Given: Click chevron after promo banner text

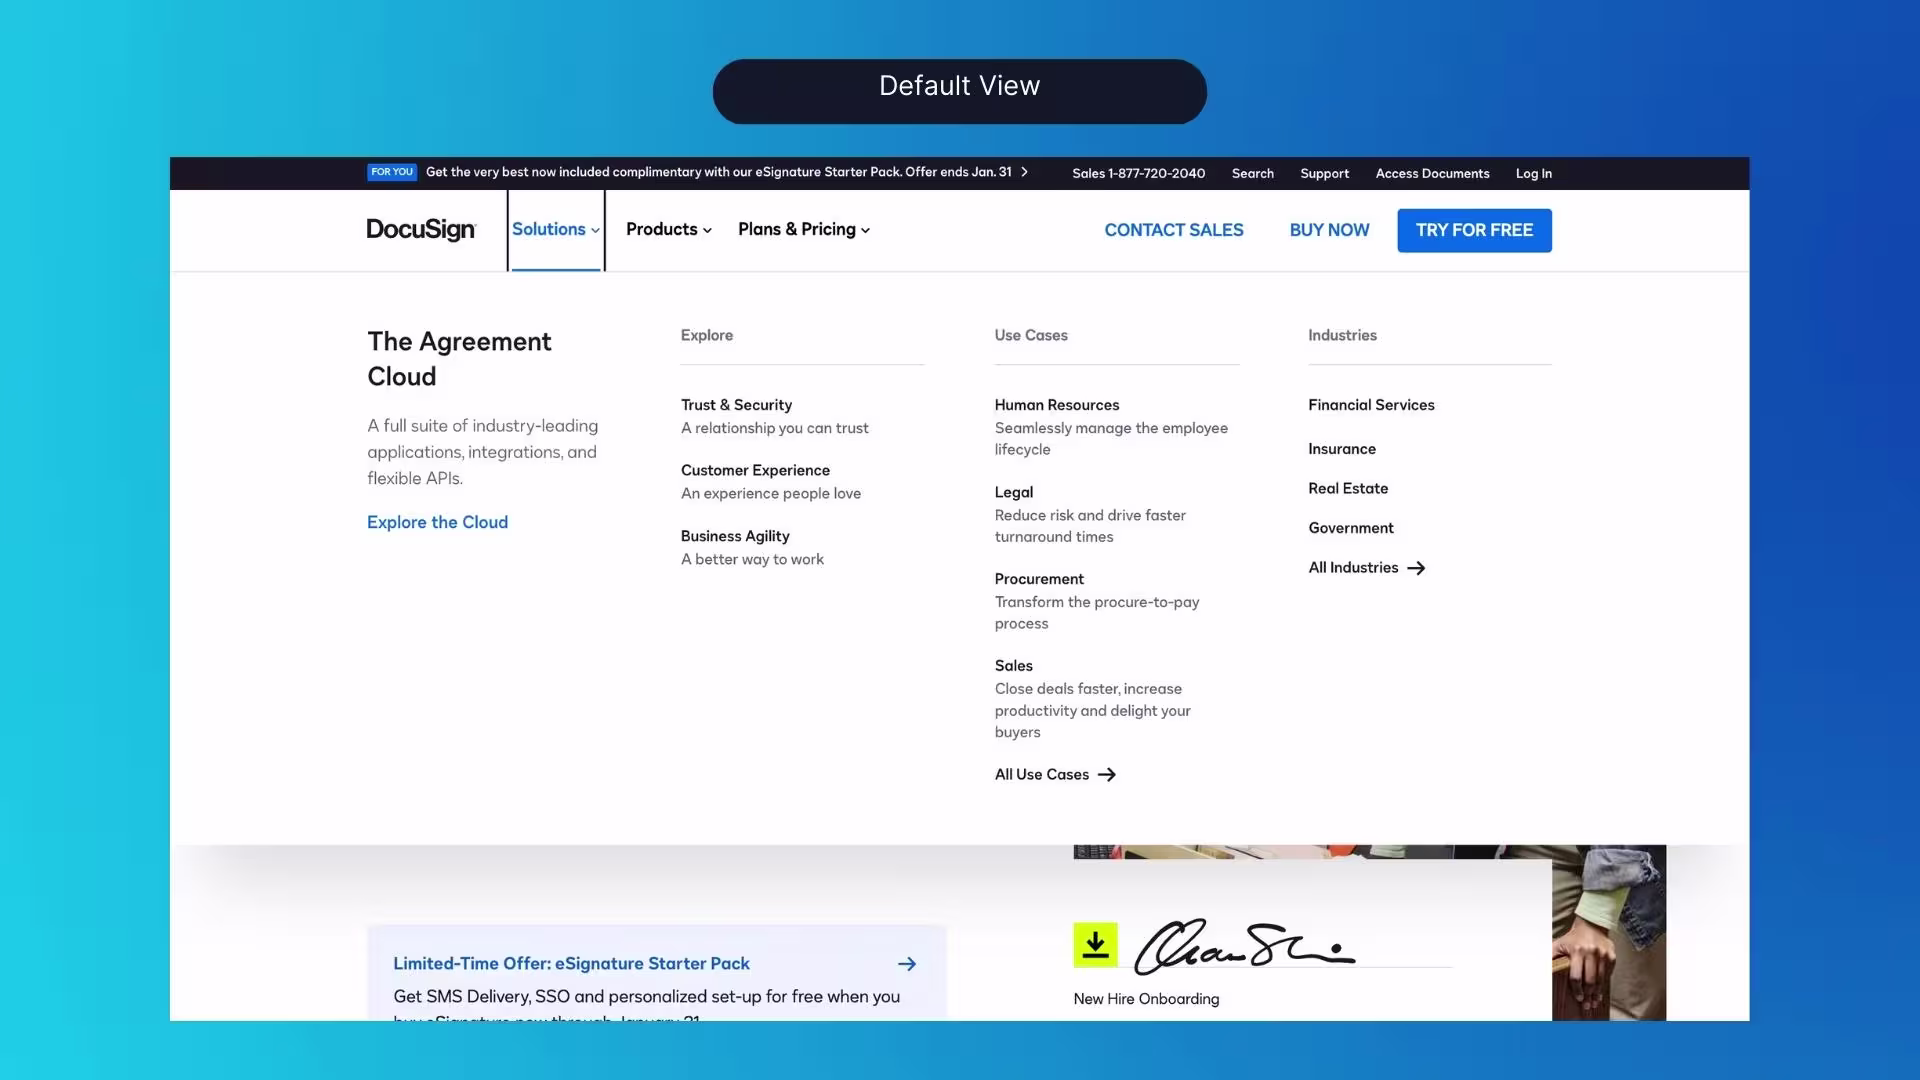Looking at the screenshot, I should (x=1024, y=172).
